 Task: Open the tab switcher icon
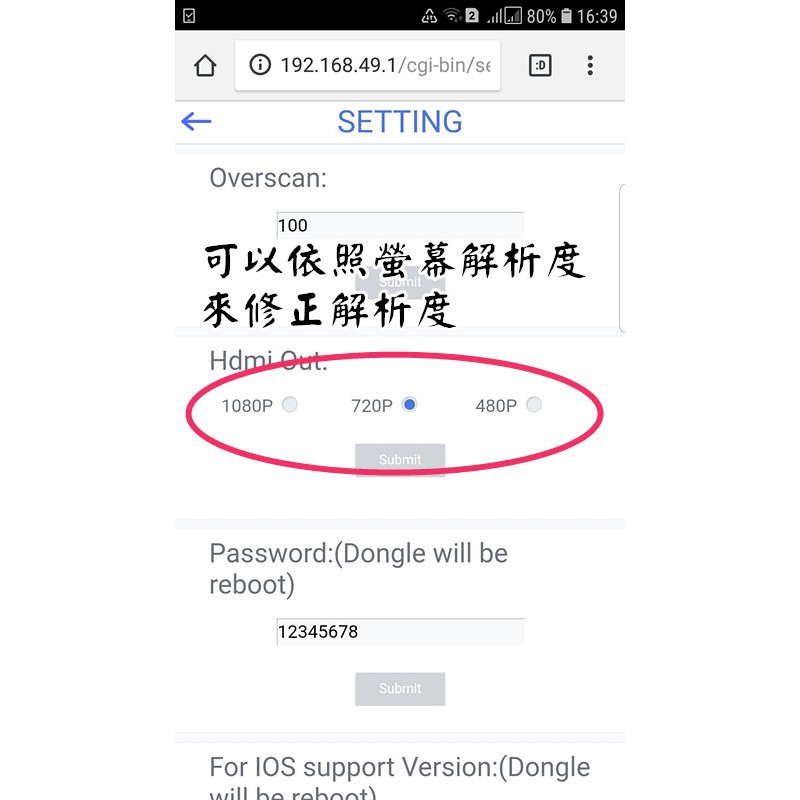pyautogui.click(x=540, y=65)
